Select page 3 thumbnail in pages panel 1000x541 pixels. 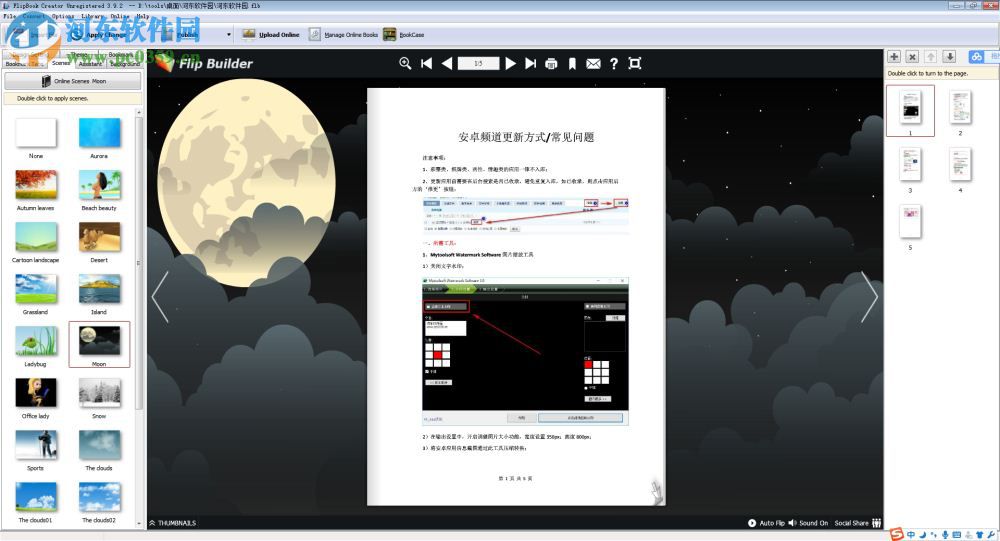[910, 165]
